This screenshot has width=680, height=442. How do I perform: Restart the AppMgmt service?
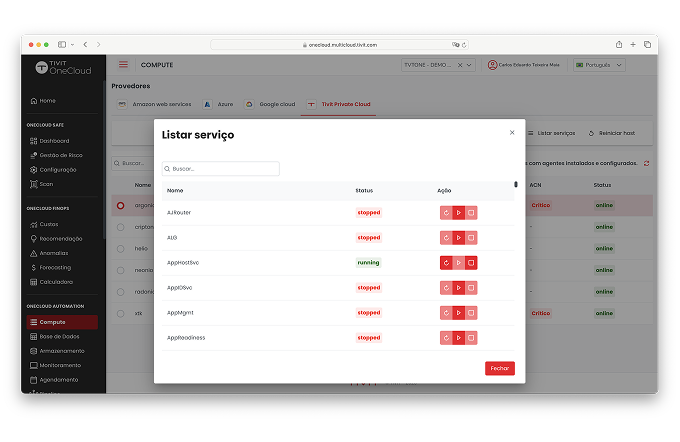point(446,313)
